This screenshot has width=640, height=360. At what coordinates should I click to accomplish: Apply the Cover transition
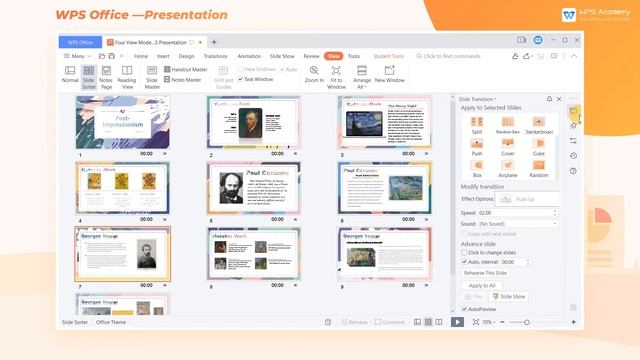pos(508,147)
